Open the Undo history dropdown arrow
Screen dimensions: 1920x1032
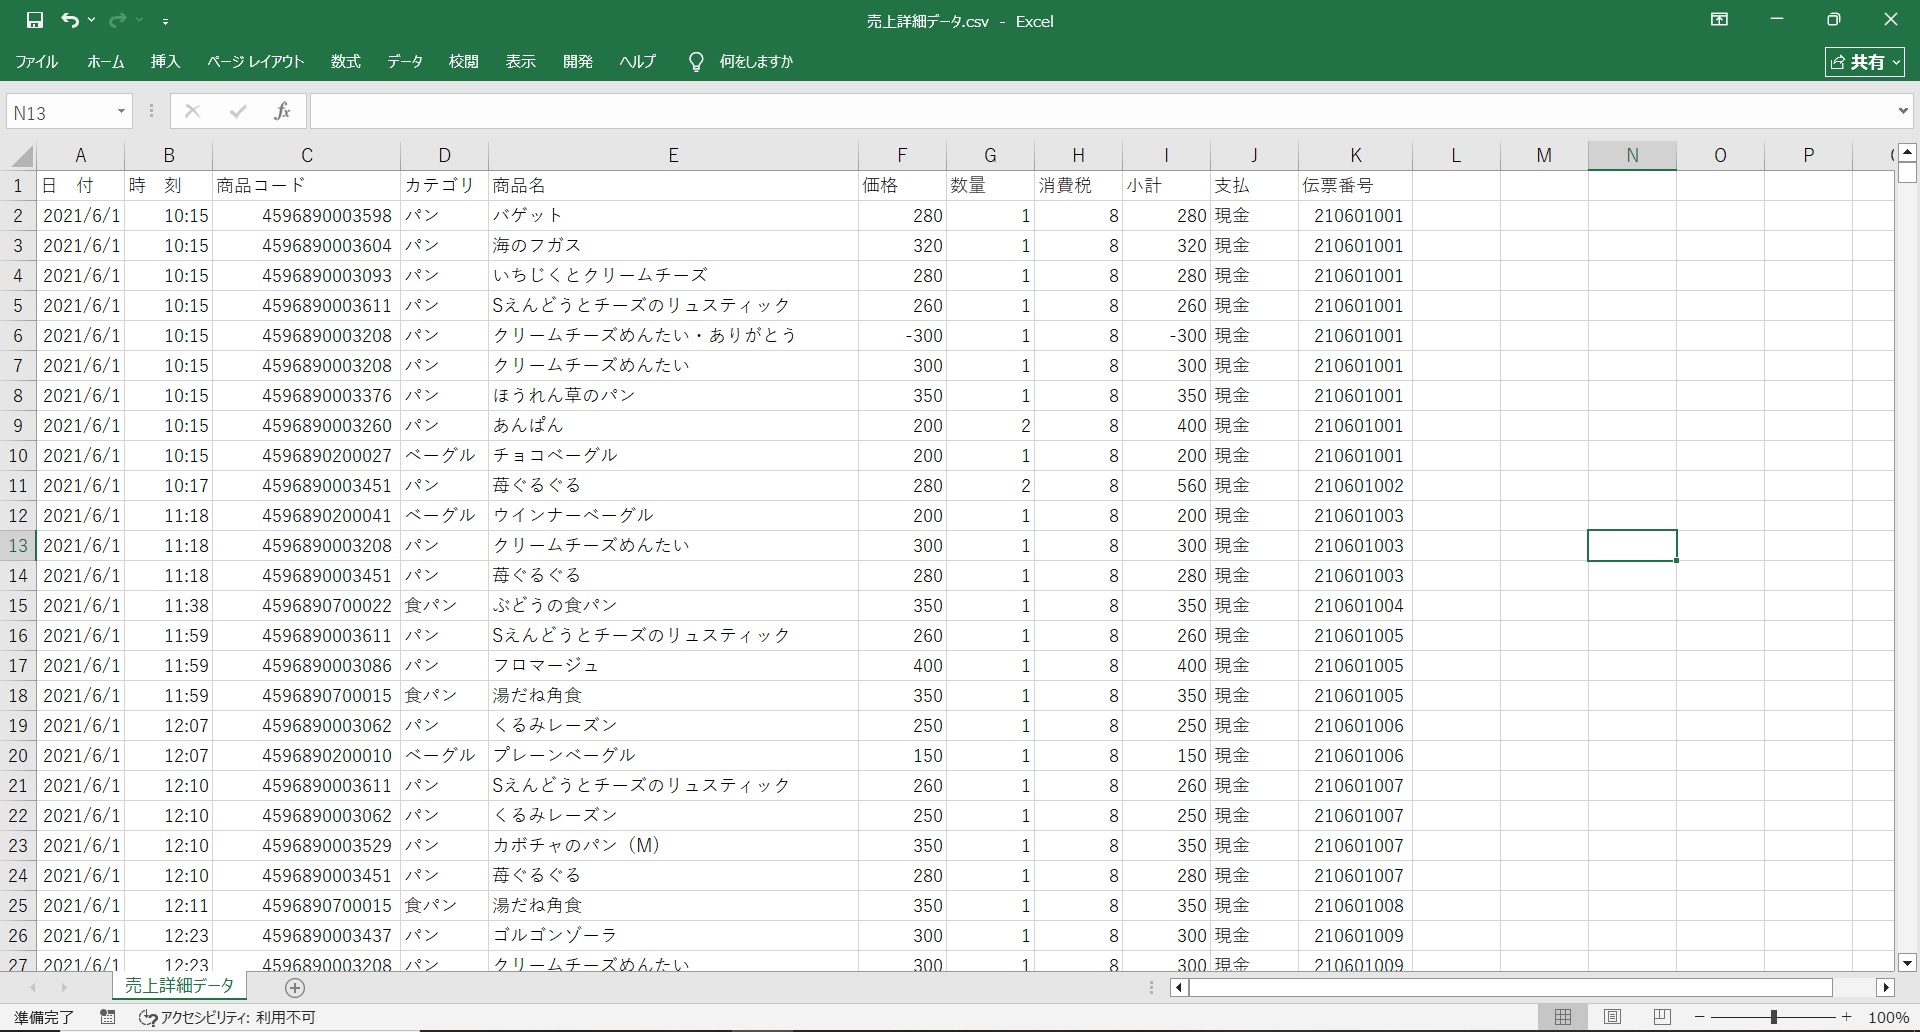(x=91, y=20)
